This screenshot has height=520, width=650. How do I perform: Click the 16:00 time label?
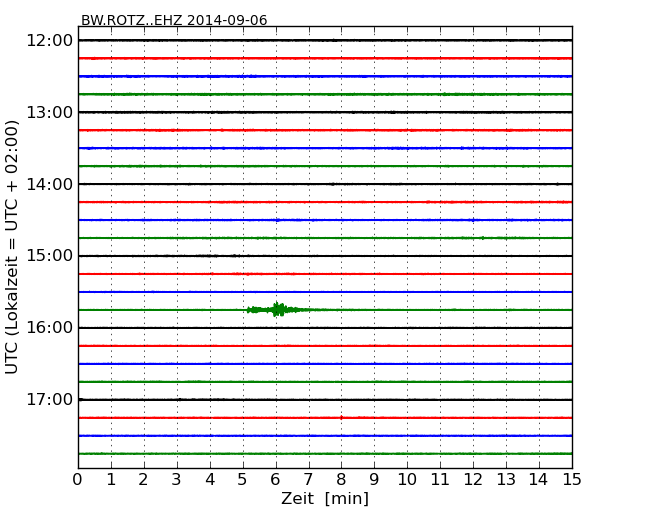click(x=50, y=328)
